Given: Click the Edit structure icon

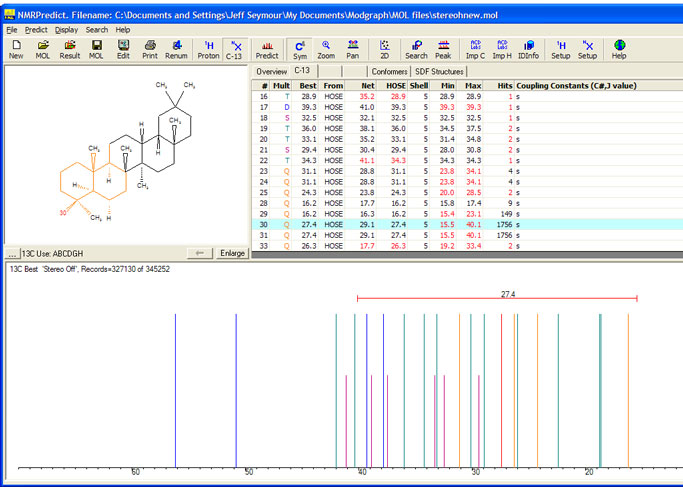Looking at the screenshot, I should click(x=123, y=49).
